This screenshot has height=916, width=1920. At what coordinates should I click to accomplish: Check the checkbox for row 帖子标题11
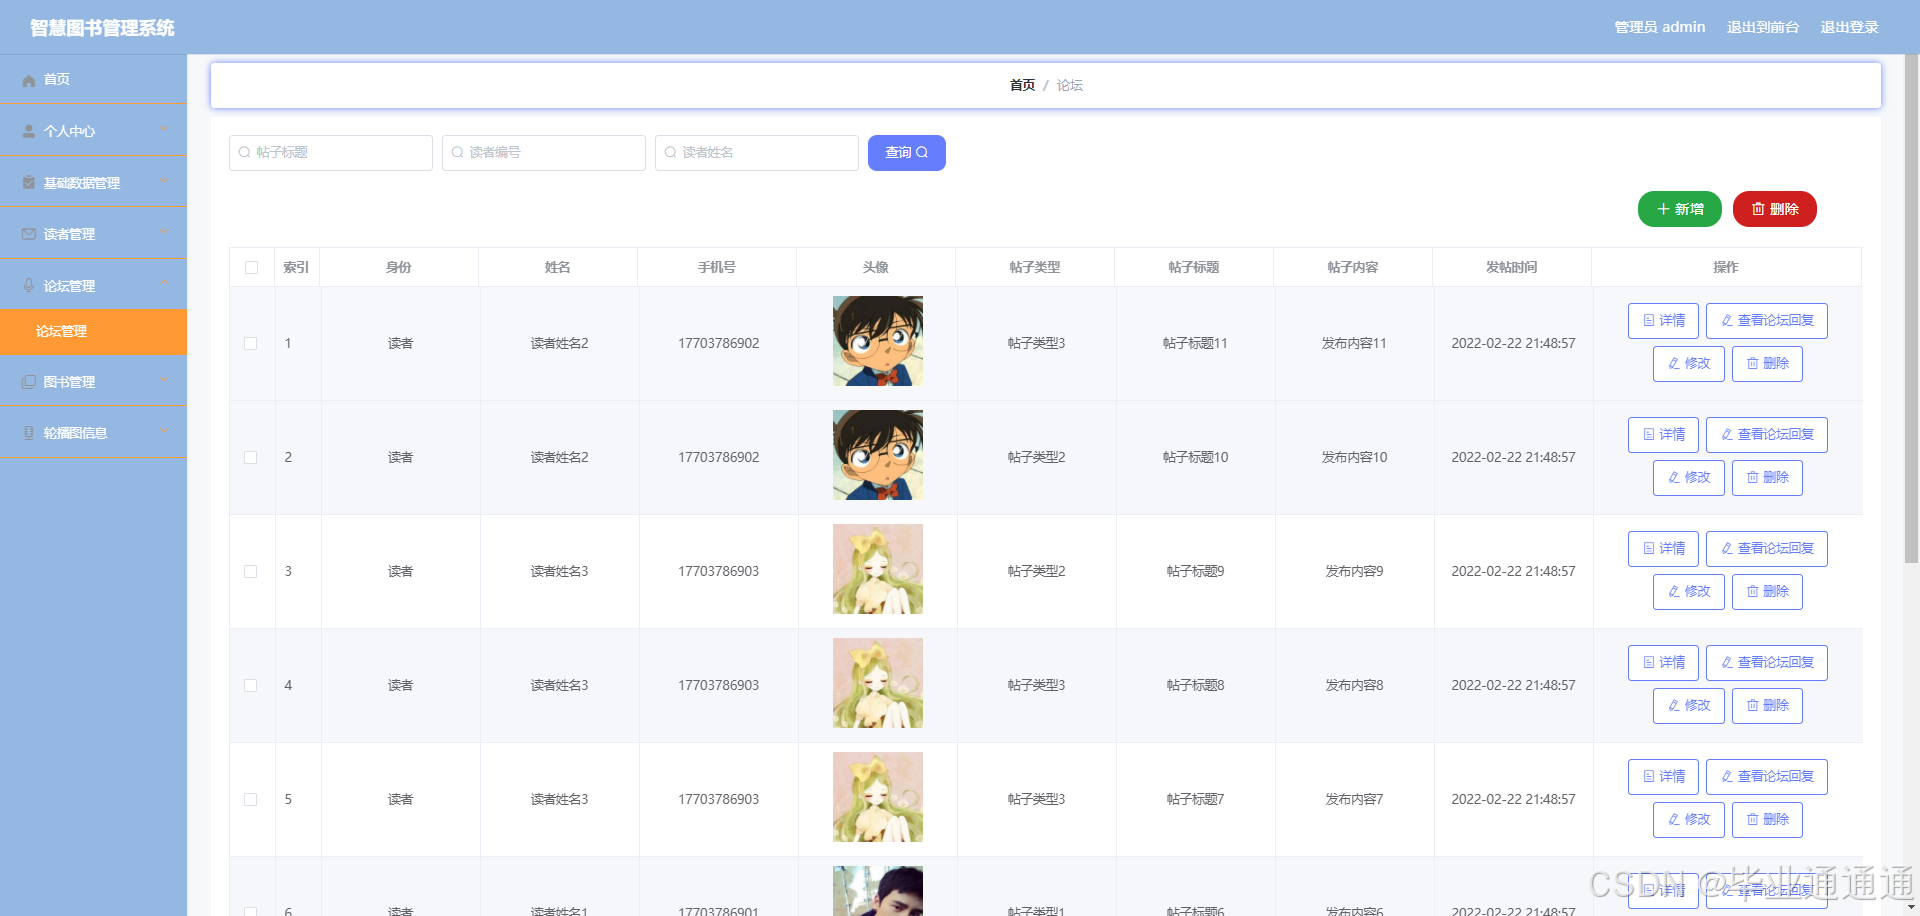tap(251, 343)
